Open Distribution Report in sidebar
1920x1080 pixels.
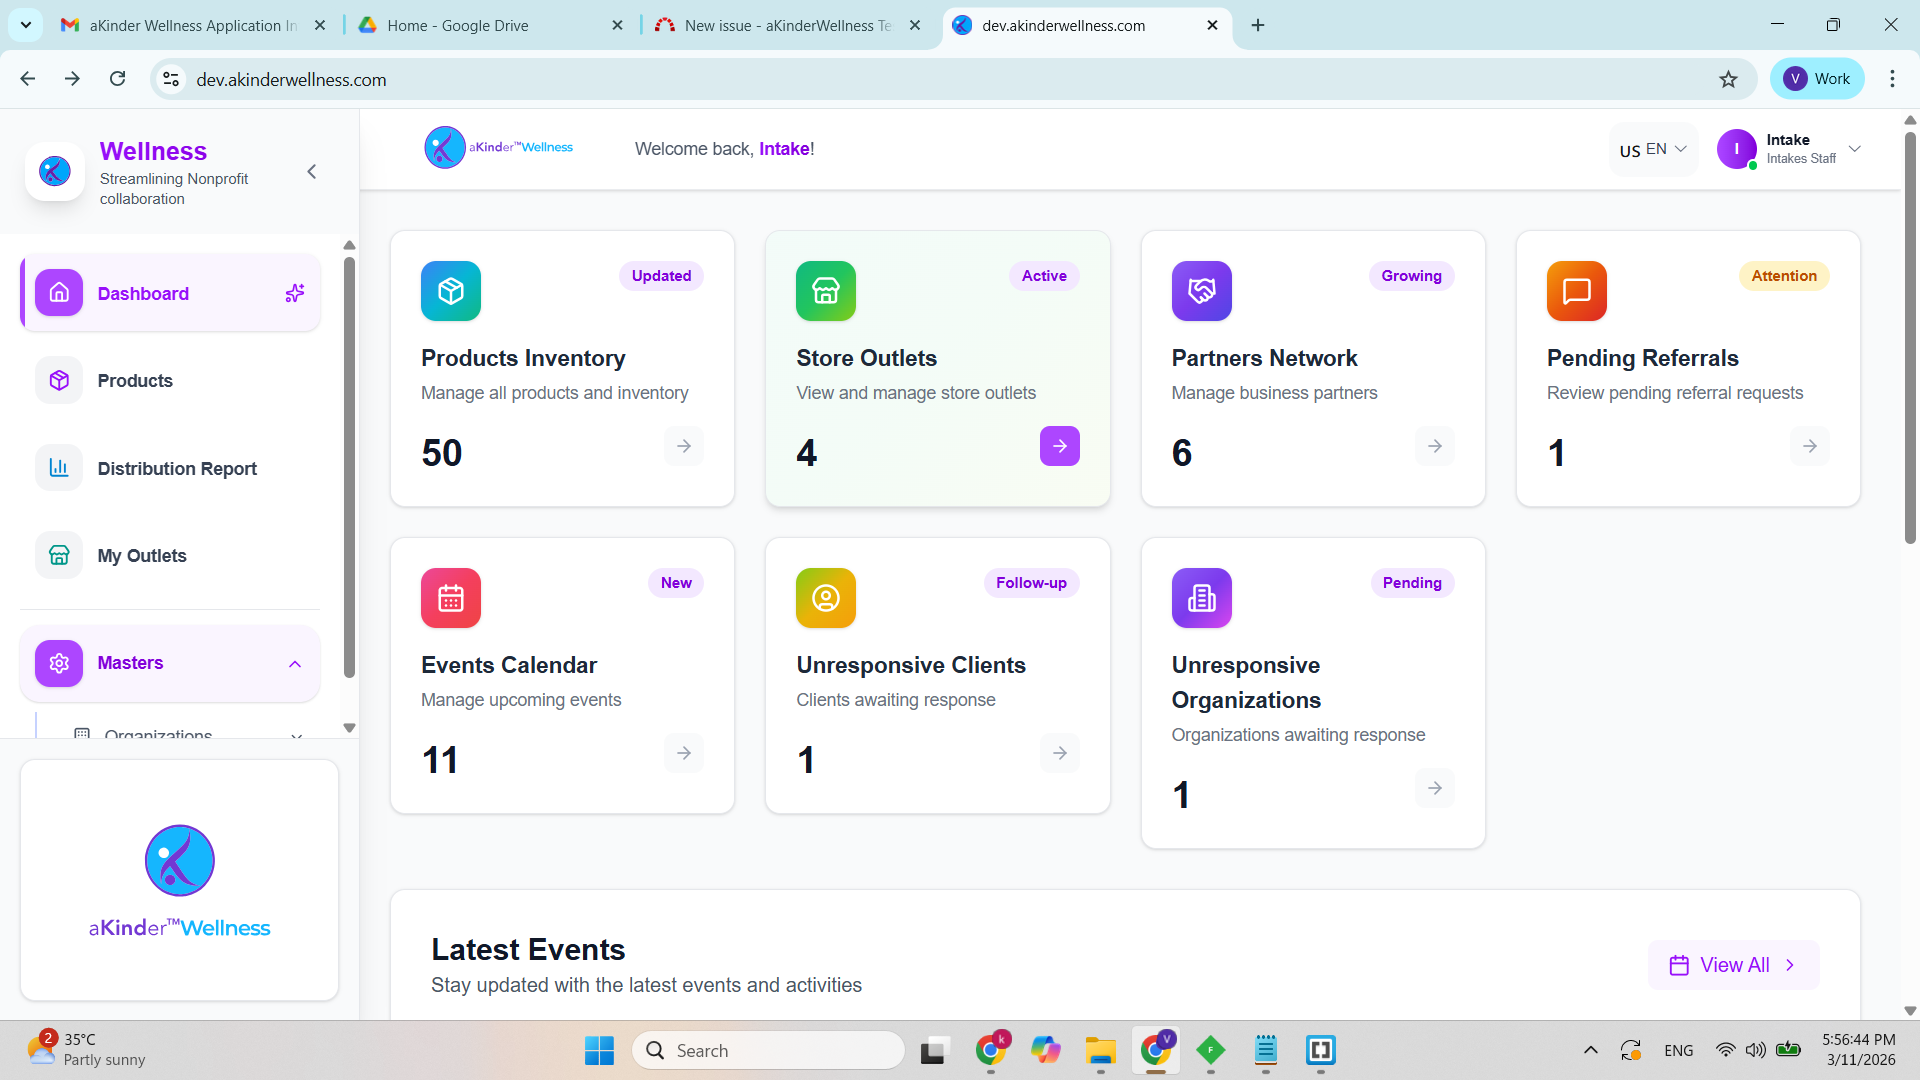pos(177,469)
